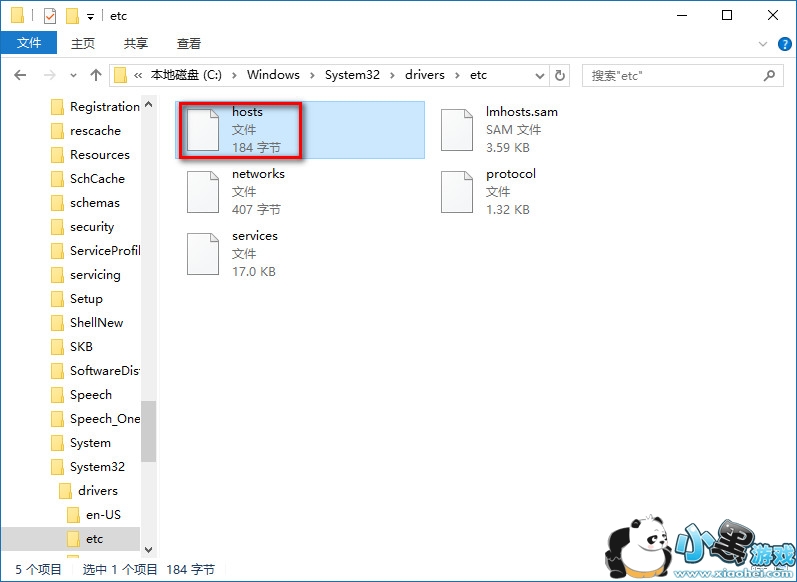The height and width of the screenshot is (582, 797).
Task: Click 本地磁盘 (C:) in address path
Action: pos(186,75)
